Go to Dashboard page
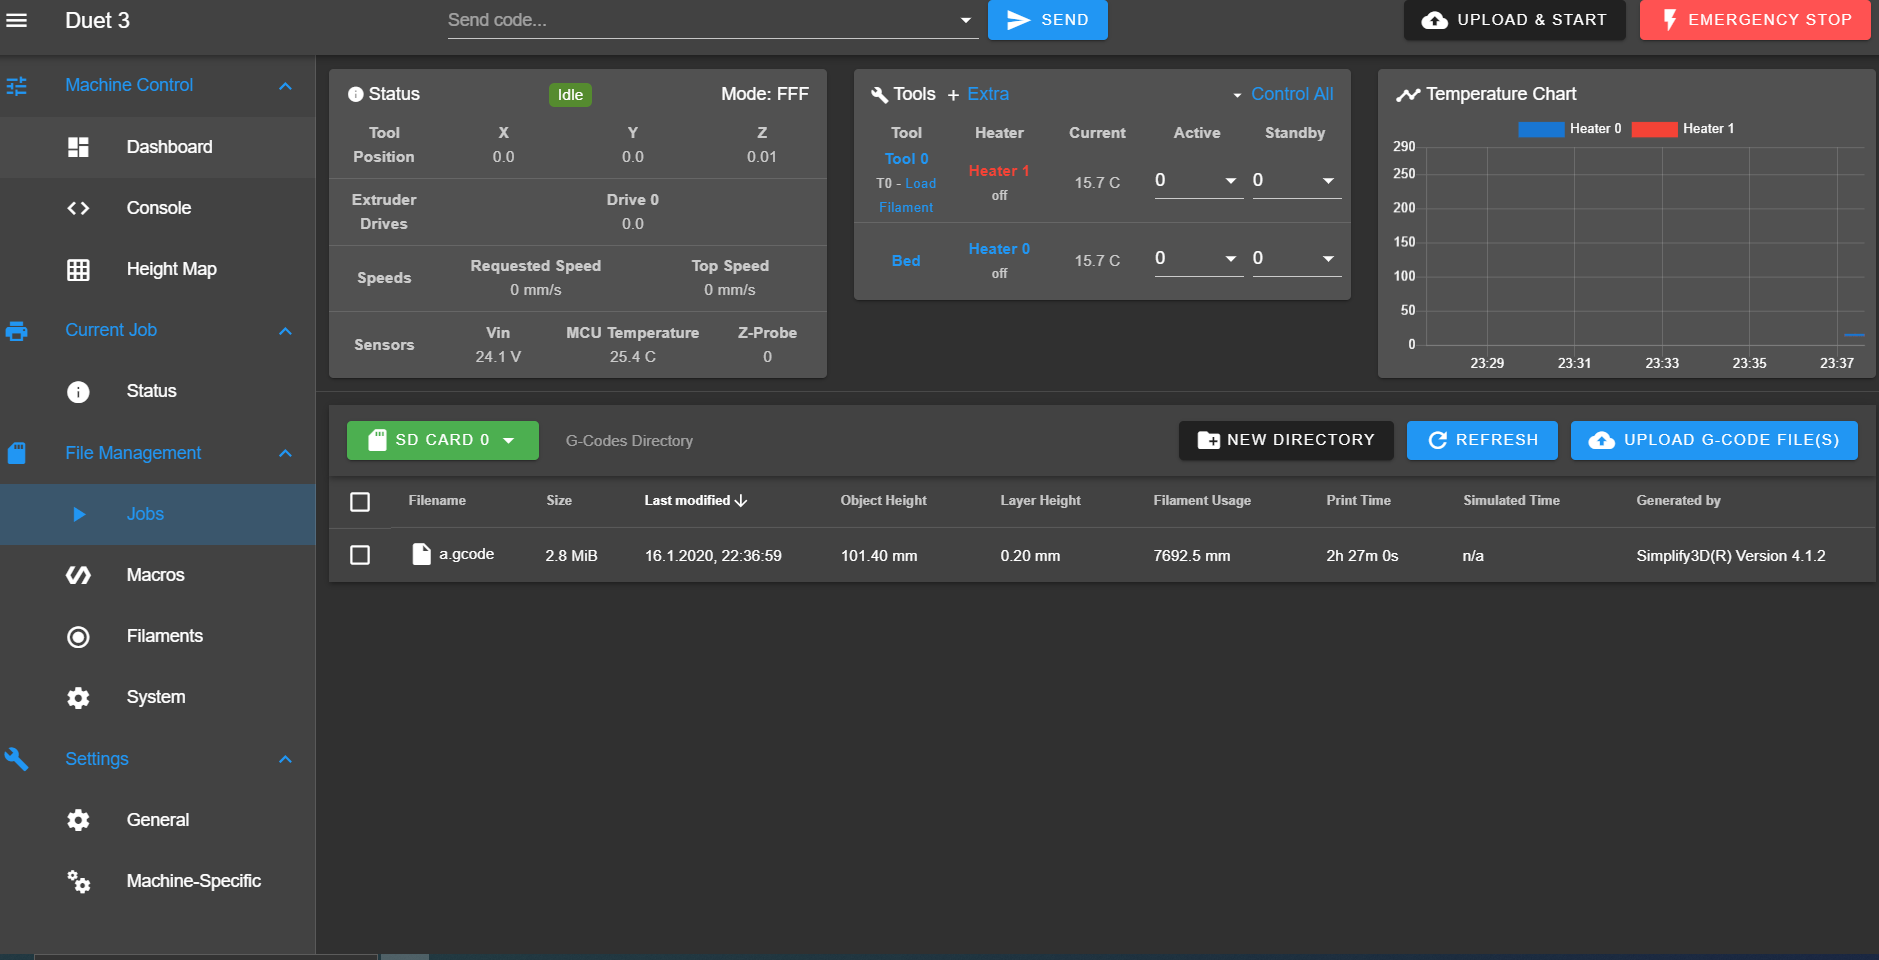The height and width of the screenshot is (960, 1879). point(158,147)
